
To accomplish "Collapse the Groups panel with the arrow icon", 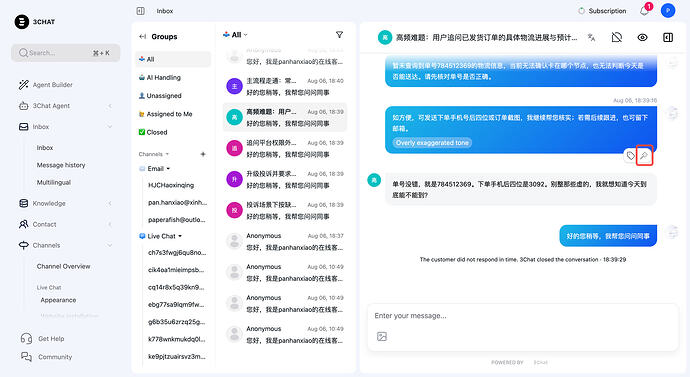I will pyautogui.click(x=142, y=37).
